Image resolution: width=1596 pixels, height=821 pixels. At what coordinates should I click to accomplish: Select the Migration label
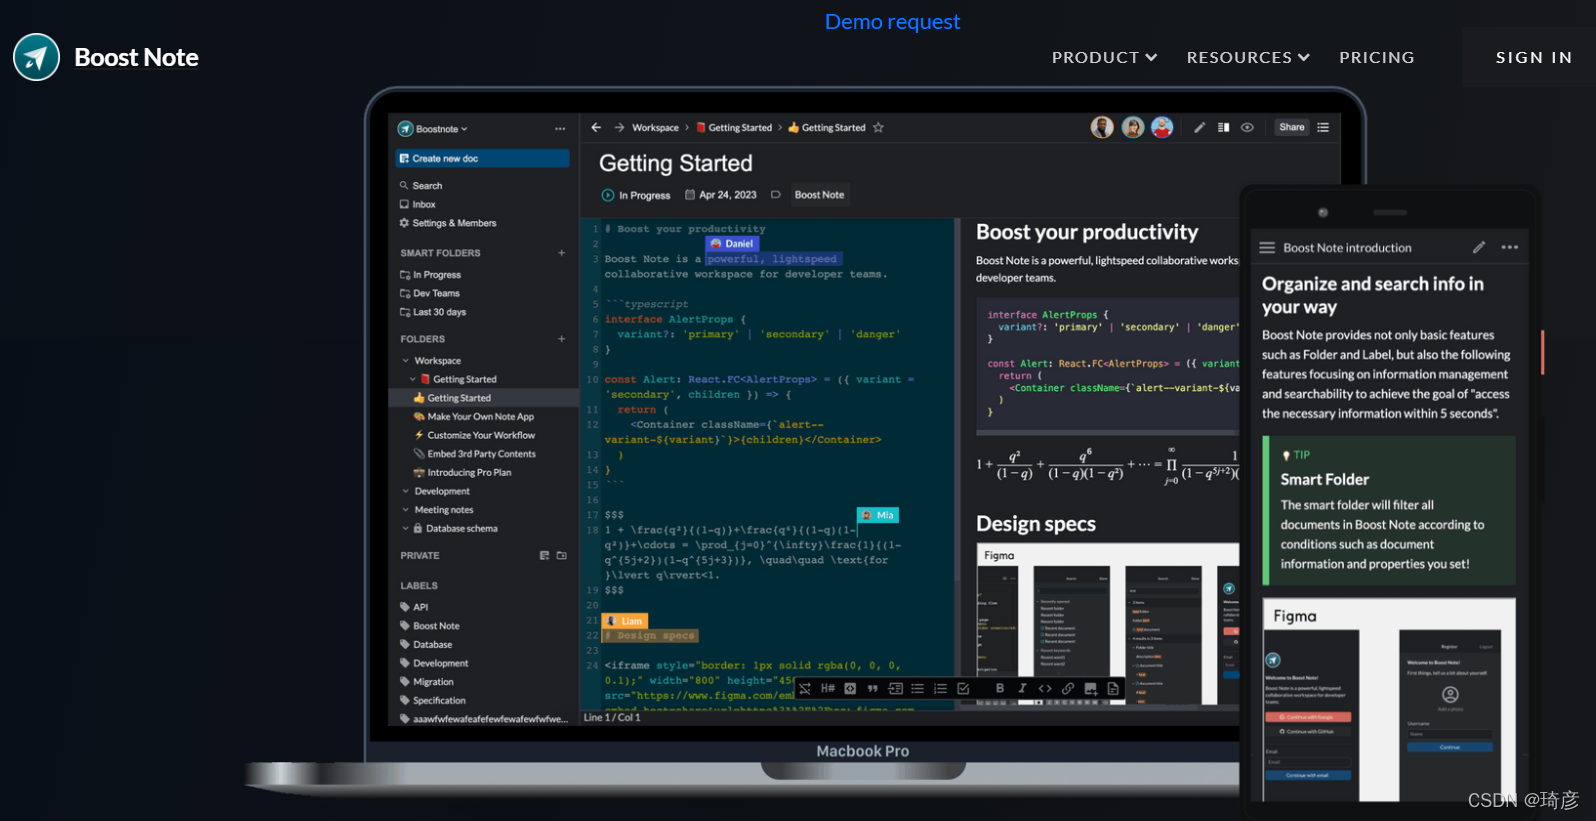pyautogui.click(x=427, y=682)
